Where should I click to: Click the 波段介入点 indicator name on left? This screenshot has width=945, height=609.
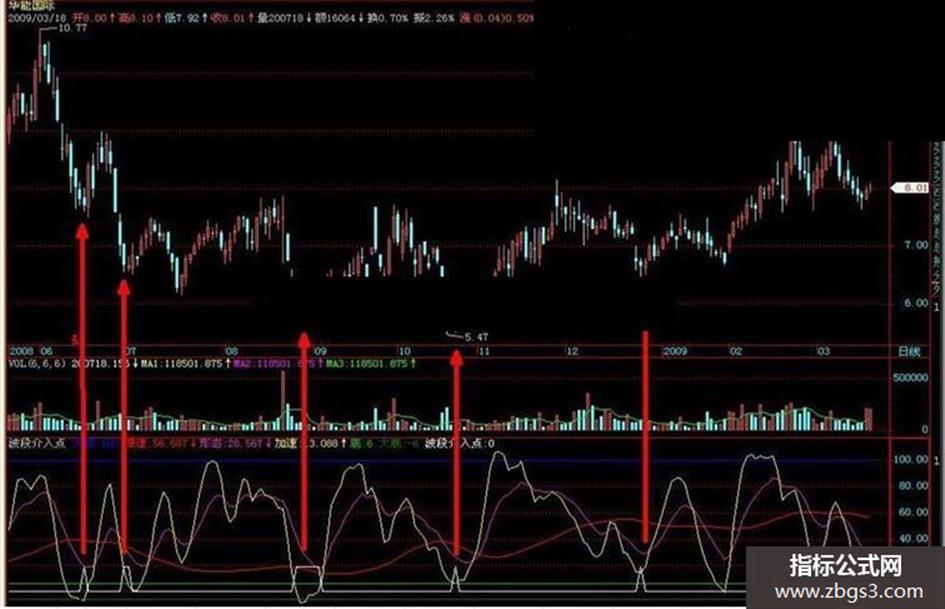tap(37, 443)
